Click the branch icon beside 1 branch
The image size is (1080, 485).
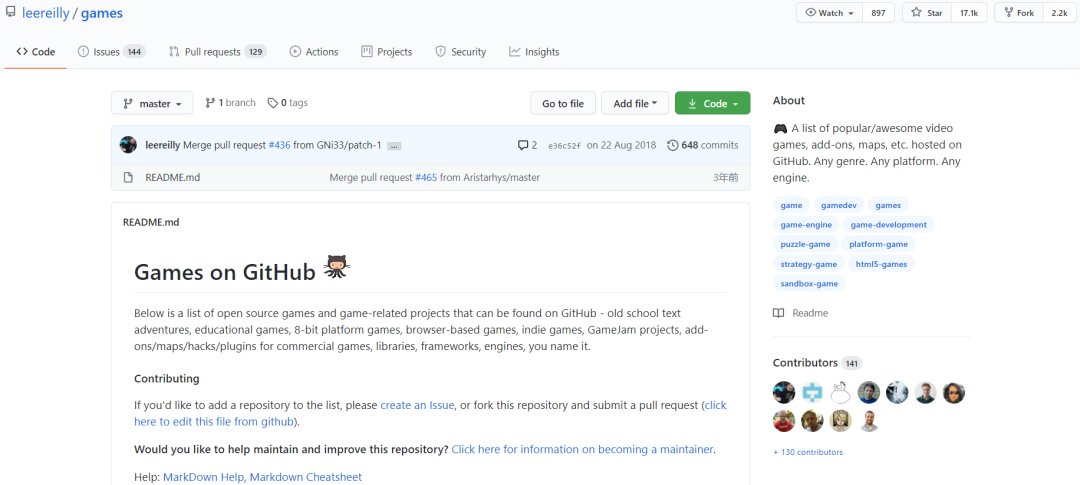click(210, 103)
